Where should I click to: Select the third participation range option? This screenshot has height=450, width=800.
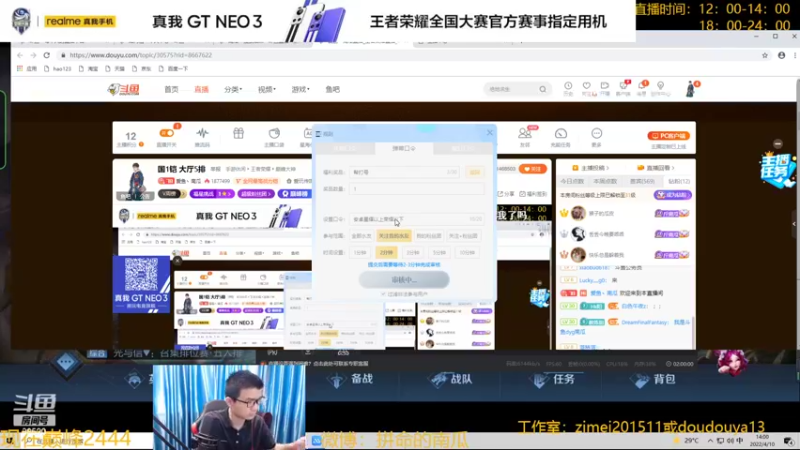(429, 236)
